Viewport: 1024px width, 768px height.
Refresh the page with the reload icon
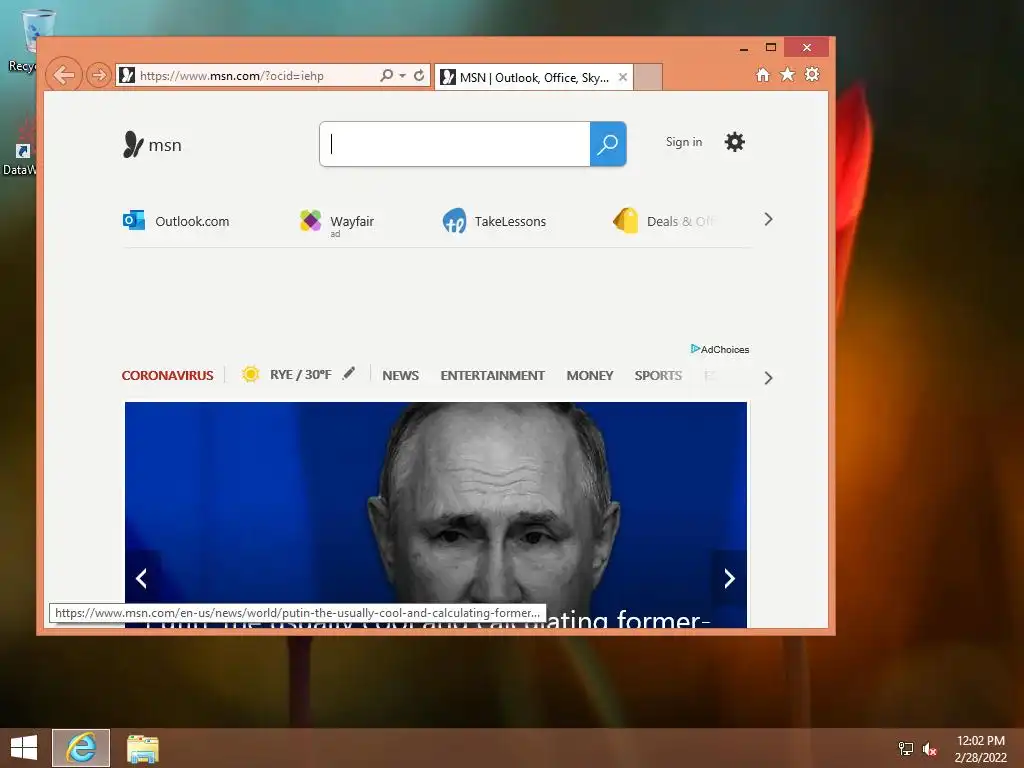(419, 75)
